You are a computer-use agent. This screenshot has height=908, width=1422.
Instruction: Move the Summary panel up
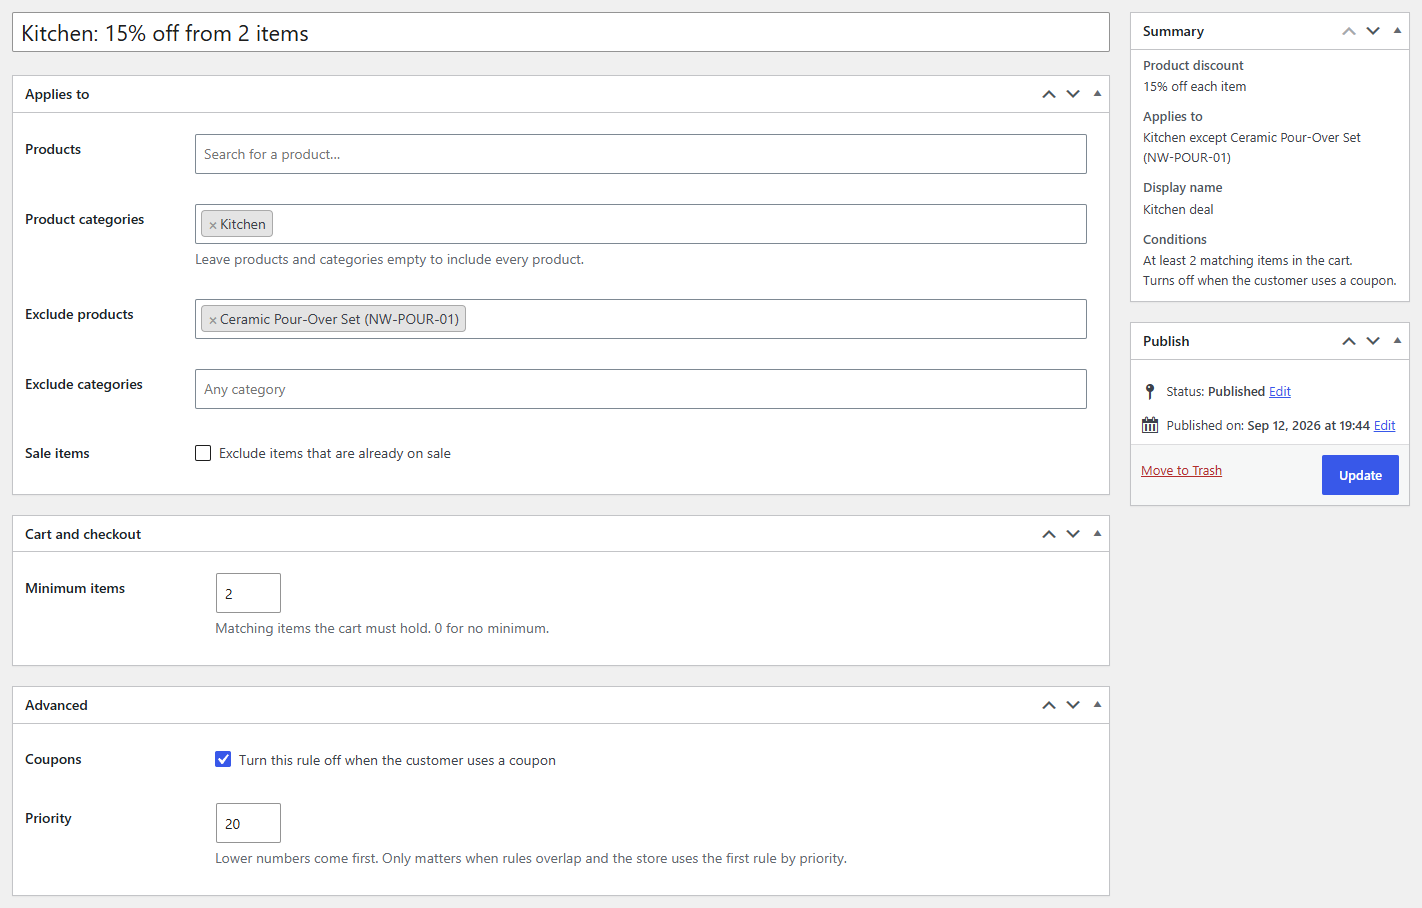tap(1349, 31)
